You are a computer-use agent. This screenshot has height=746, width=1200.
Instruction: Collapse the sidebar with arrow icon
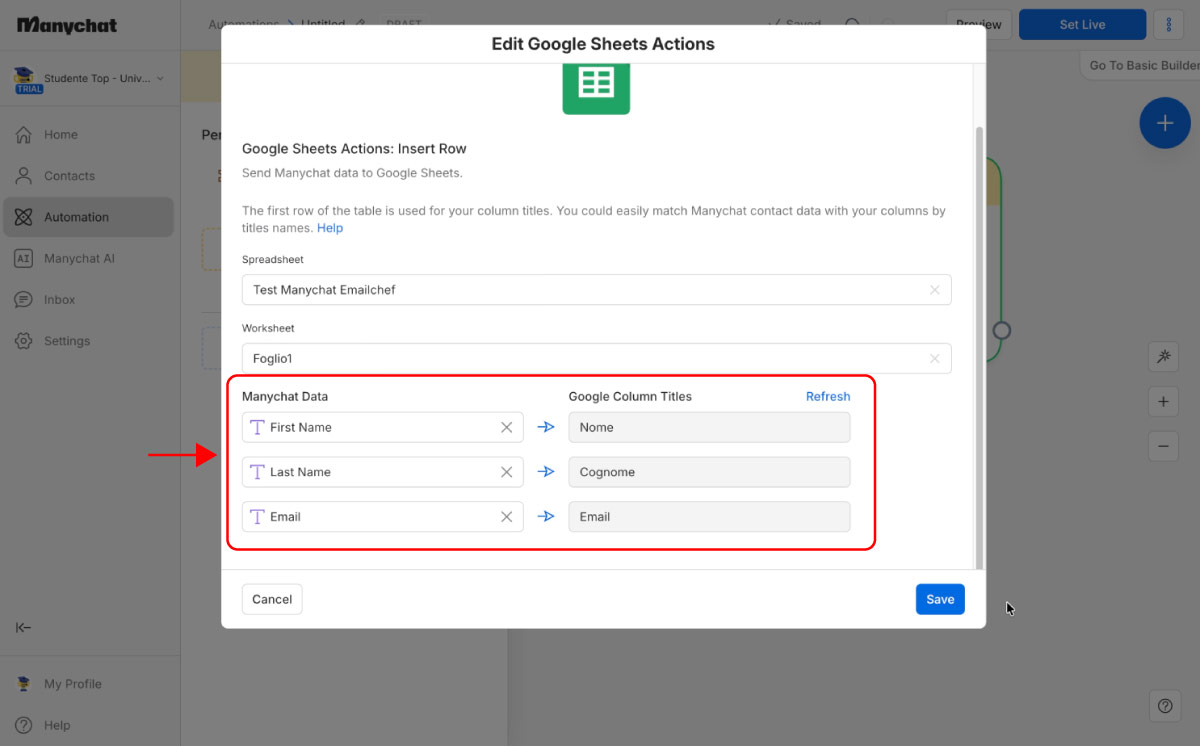point(23,628)
